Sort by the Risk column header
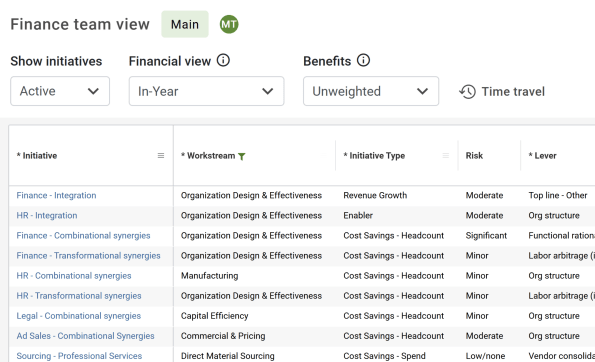Screen dimensions: 595x362 (474, 156)
